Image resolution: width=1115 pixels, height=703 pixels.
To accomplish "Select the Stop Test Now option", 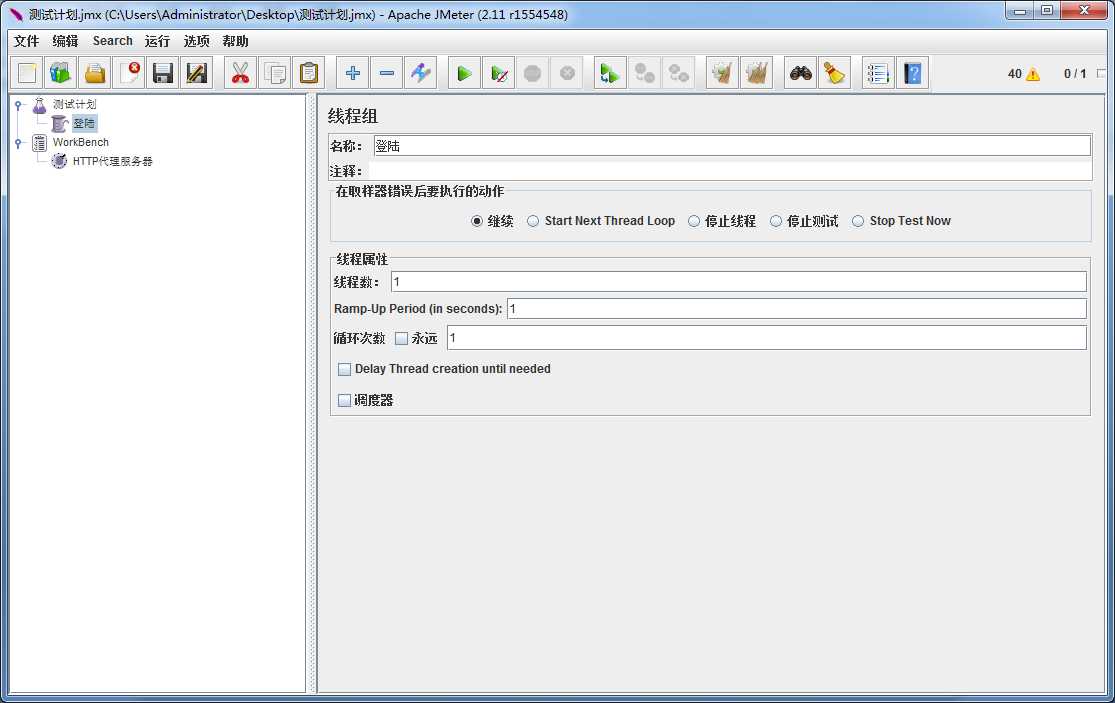I will pyautogui.click(x=858, y=221).
